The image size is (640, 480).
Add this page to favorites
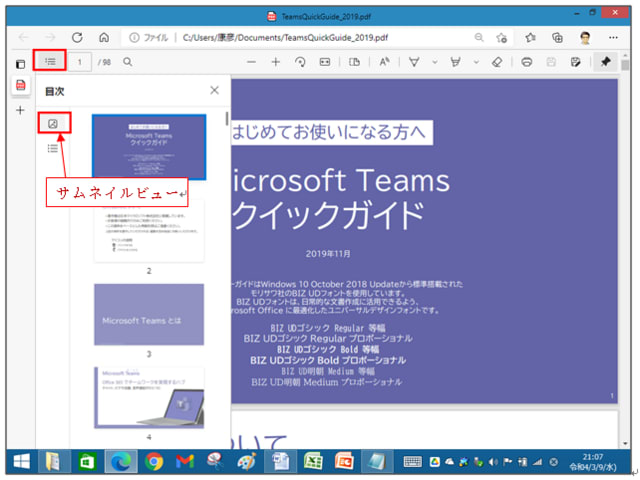click(x=502, y=38)
